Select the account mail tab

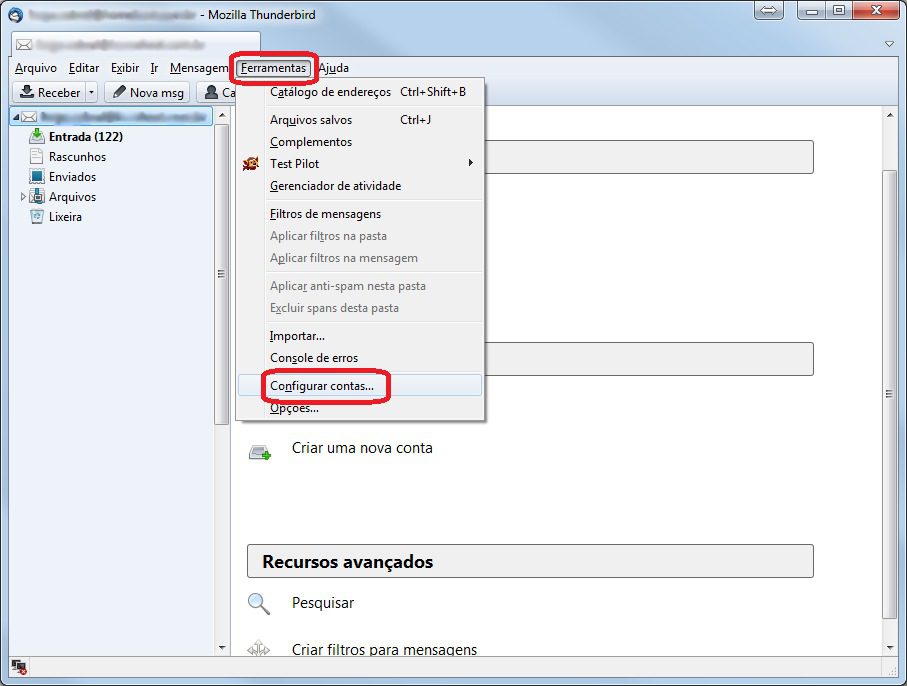[136, 45]
